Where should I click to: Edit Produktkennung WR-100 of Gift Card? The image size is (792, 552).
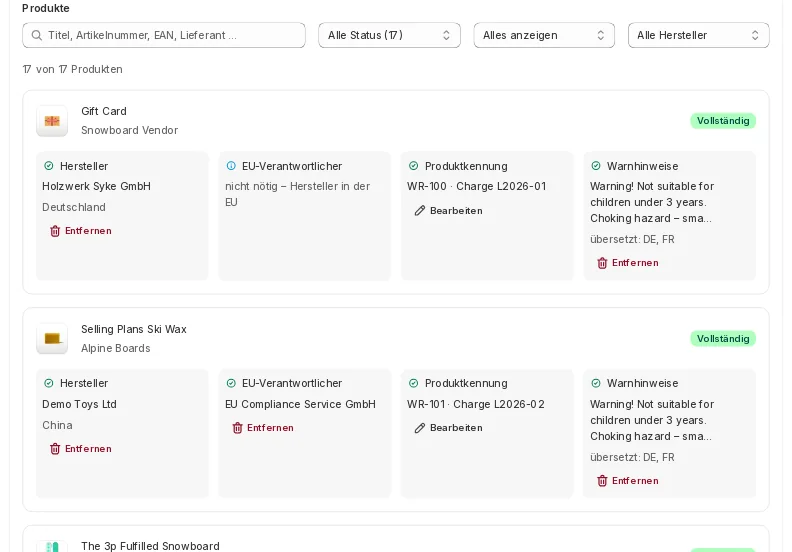449,211
